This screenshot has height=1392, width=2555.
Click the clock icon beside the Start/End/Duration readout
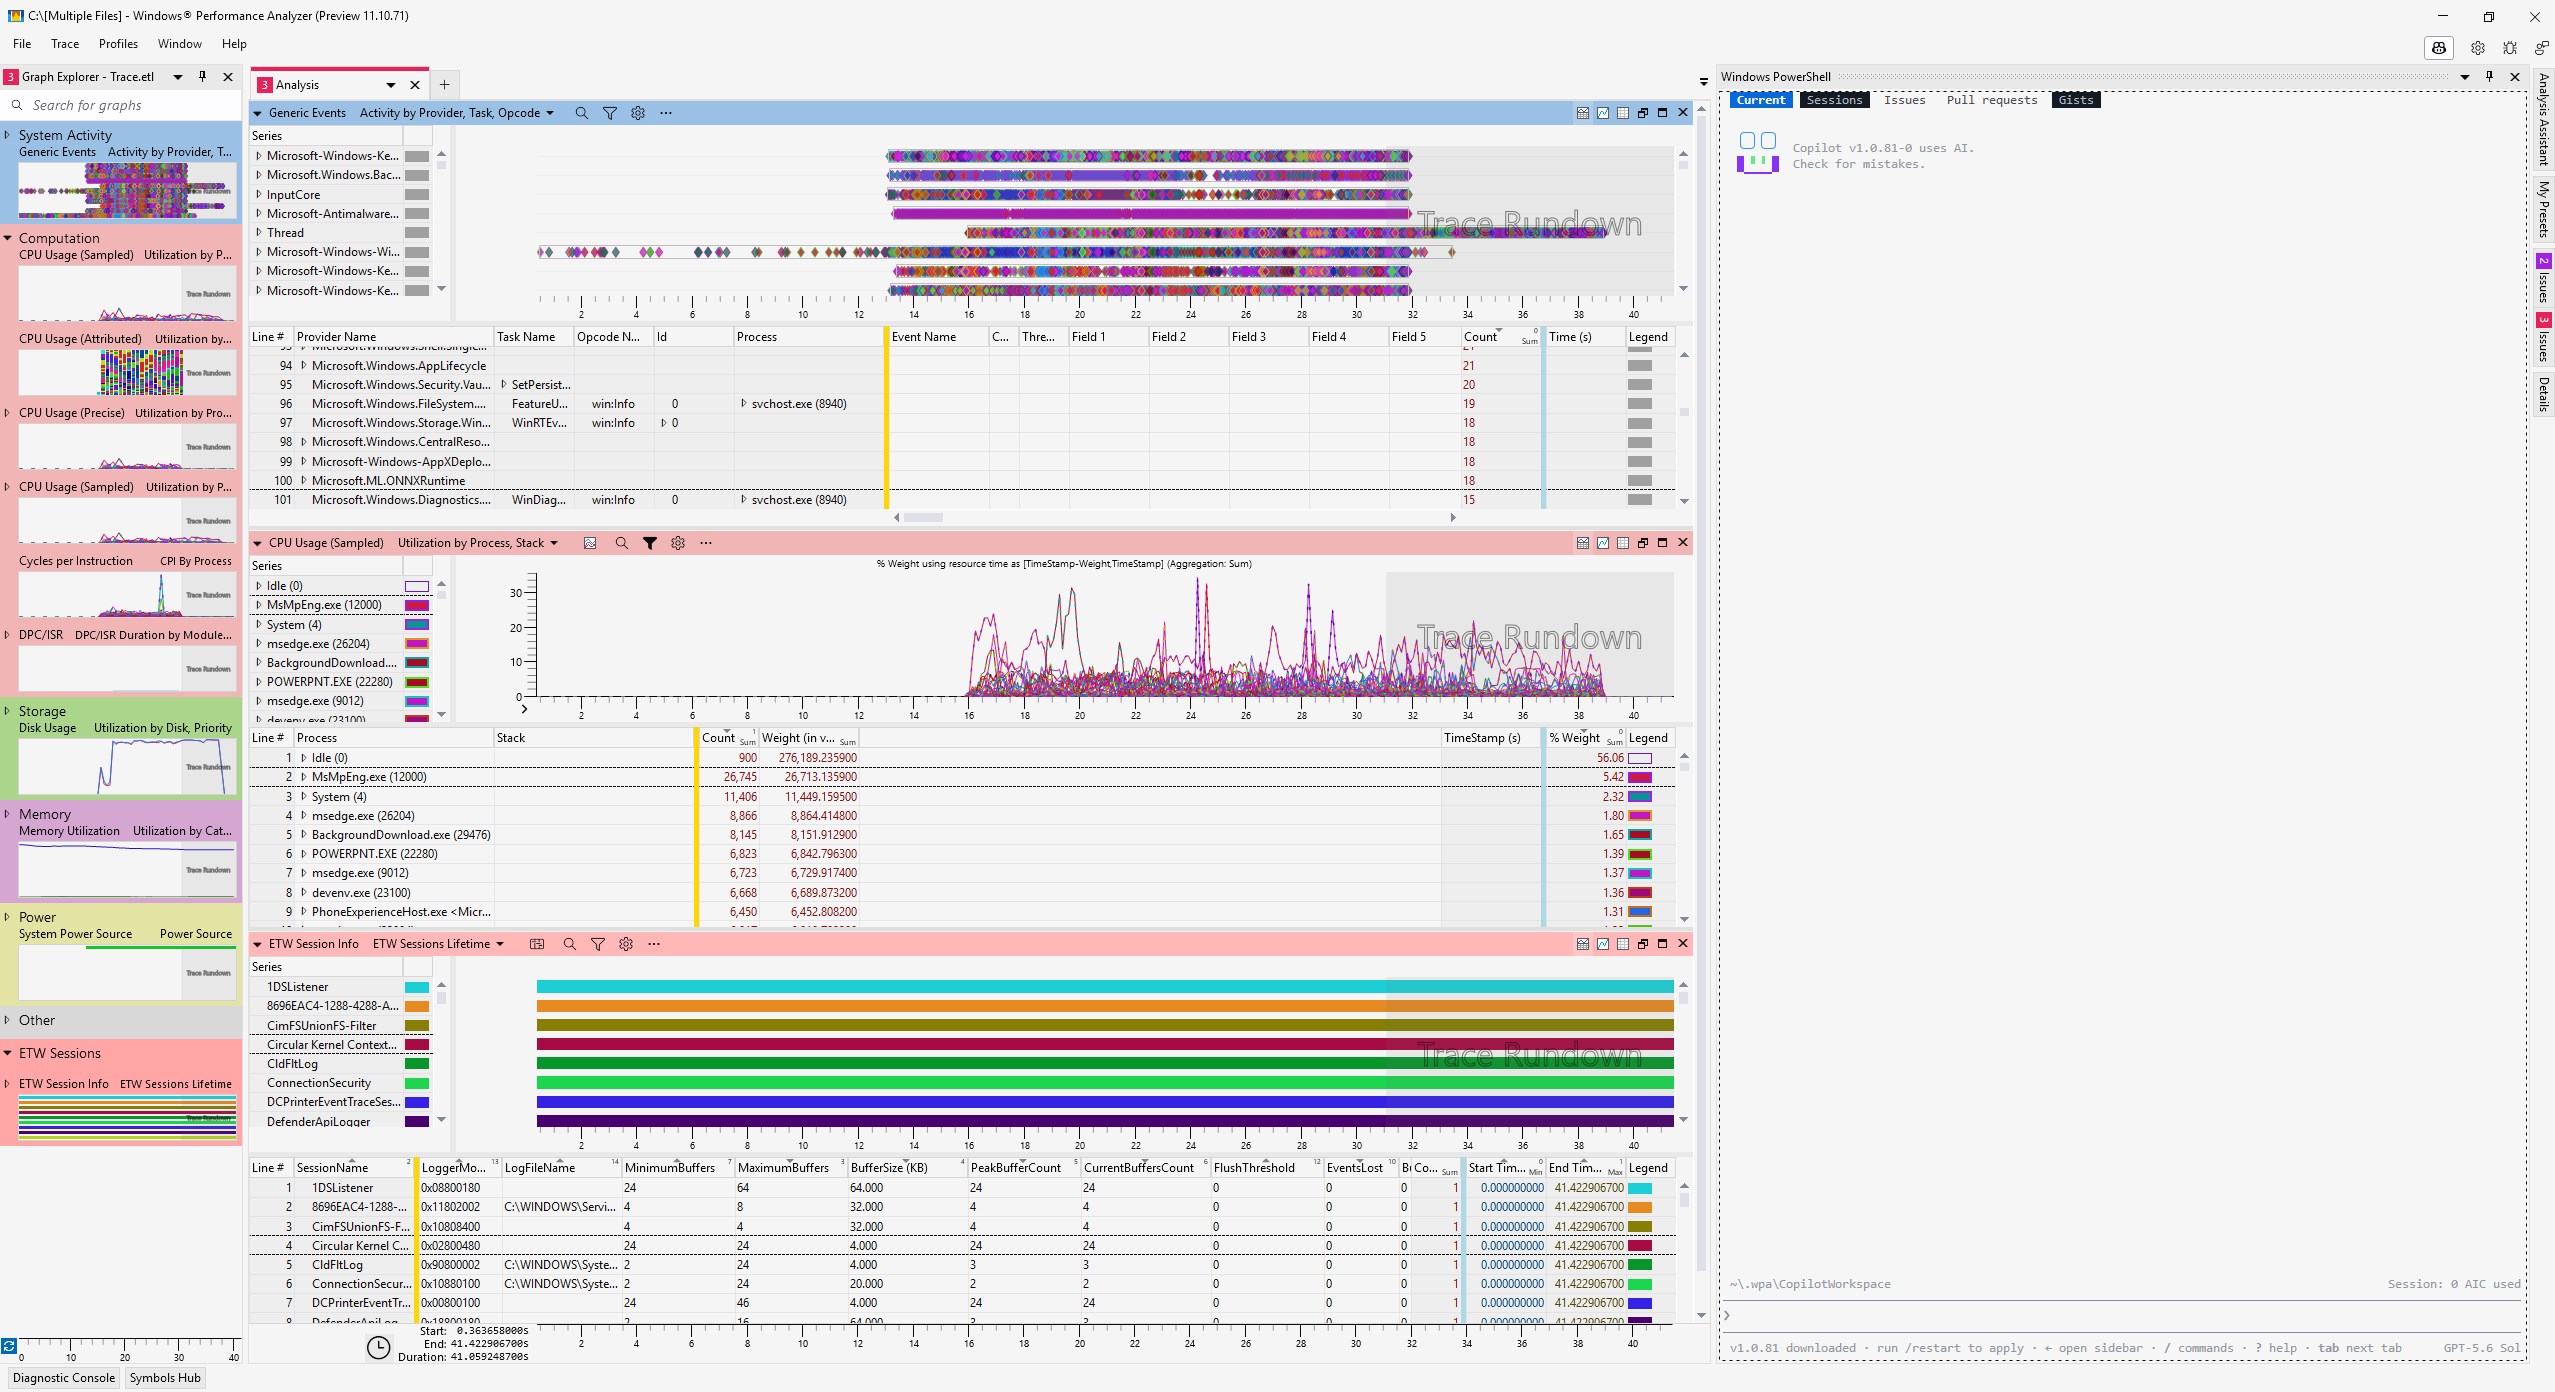click(378, 1347)
